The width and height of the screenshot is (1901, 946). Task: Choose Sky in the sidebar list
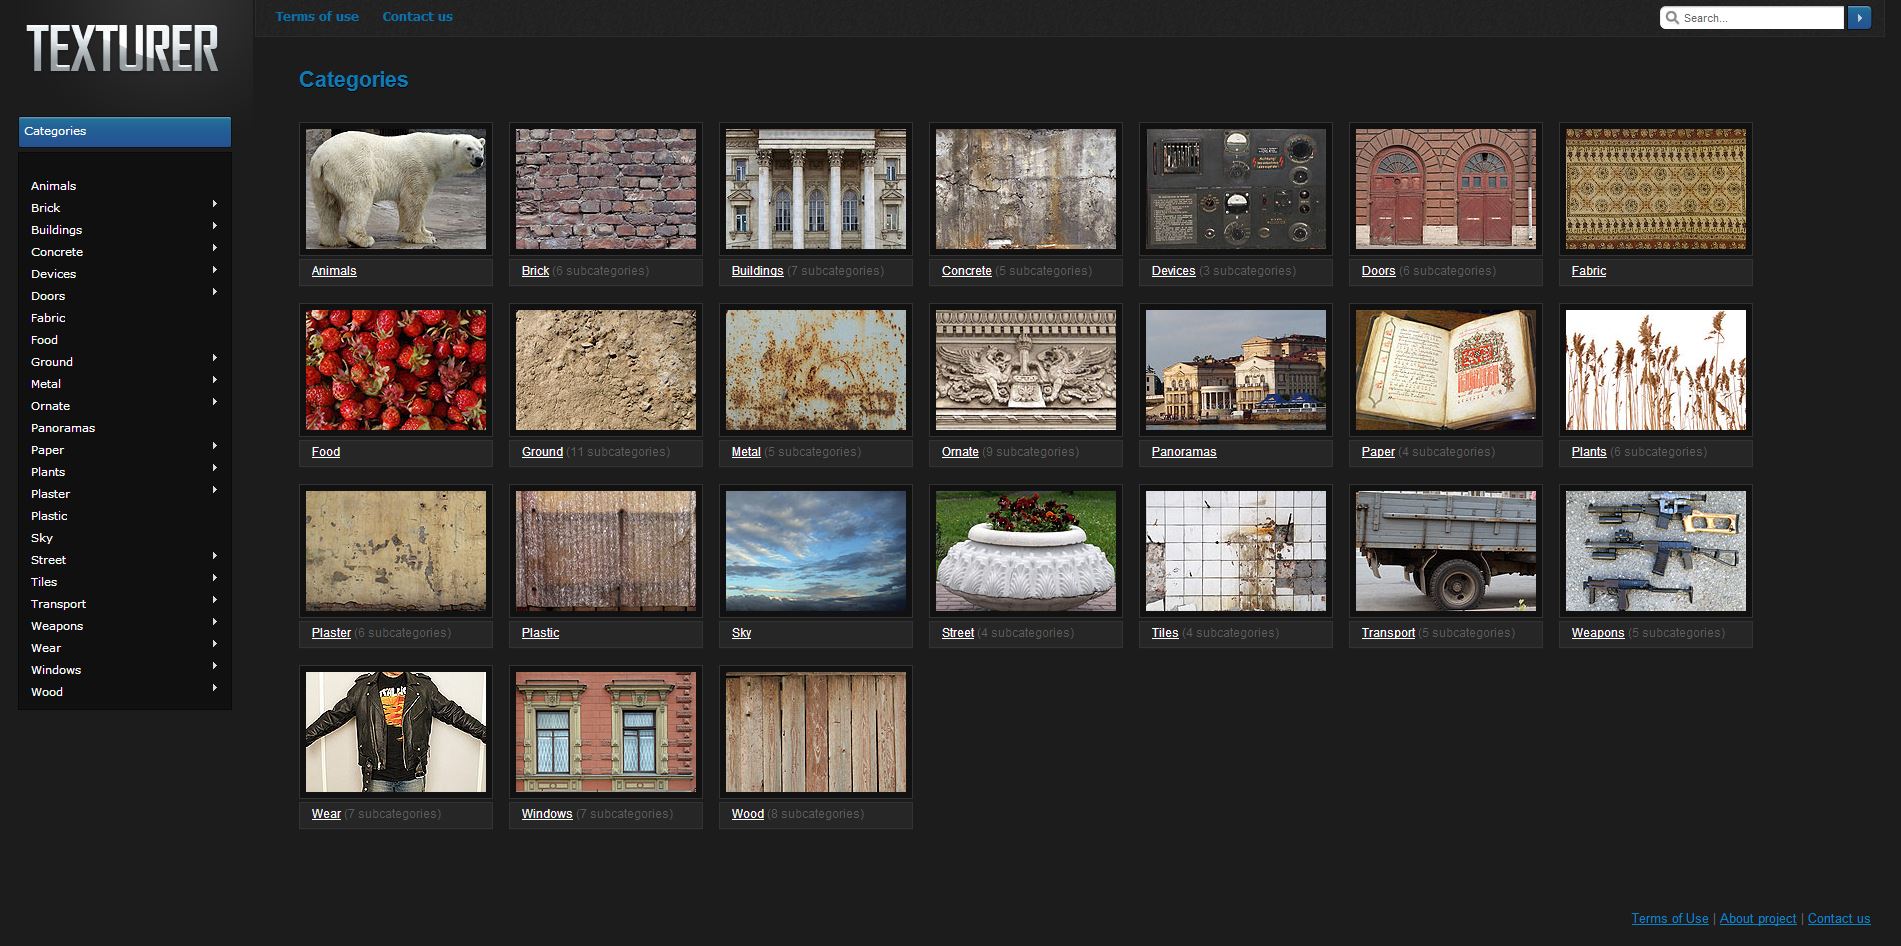point(42,538)
